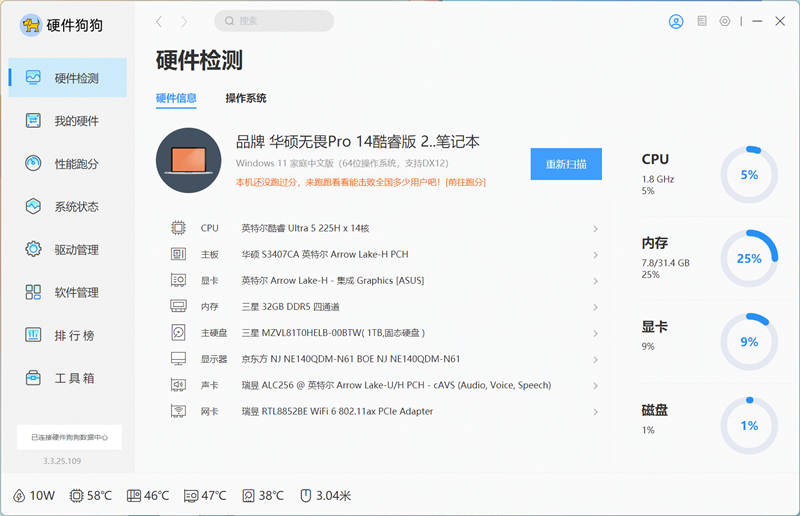800x516 pixels.
Task: Click the 主硬盘 disk icon
Action: point(178,332)
